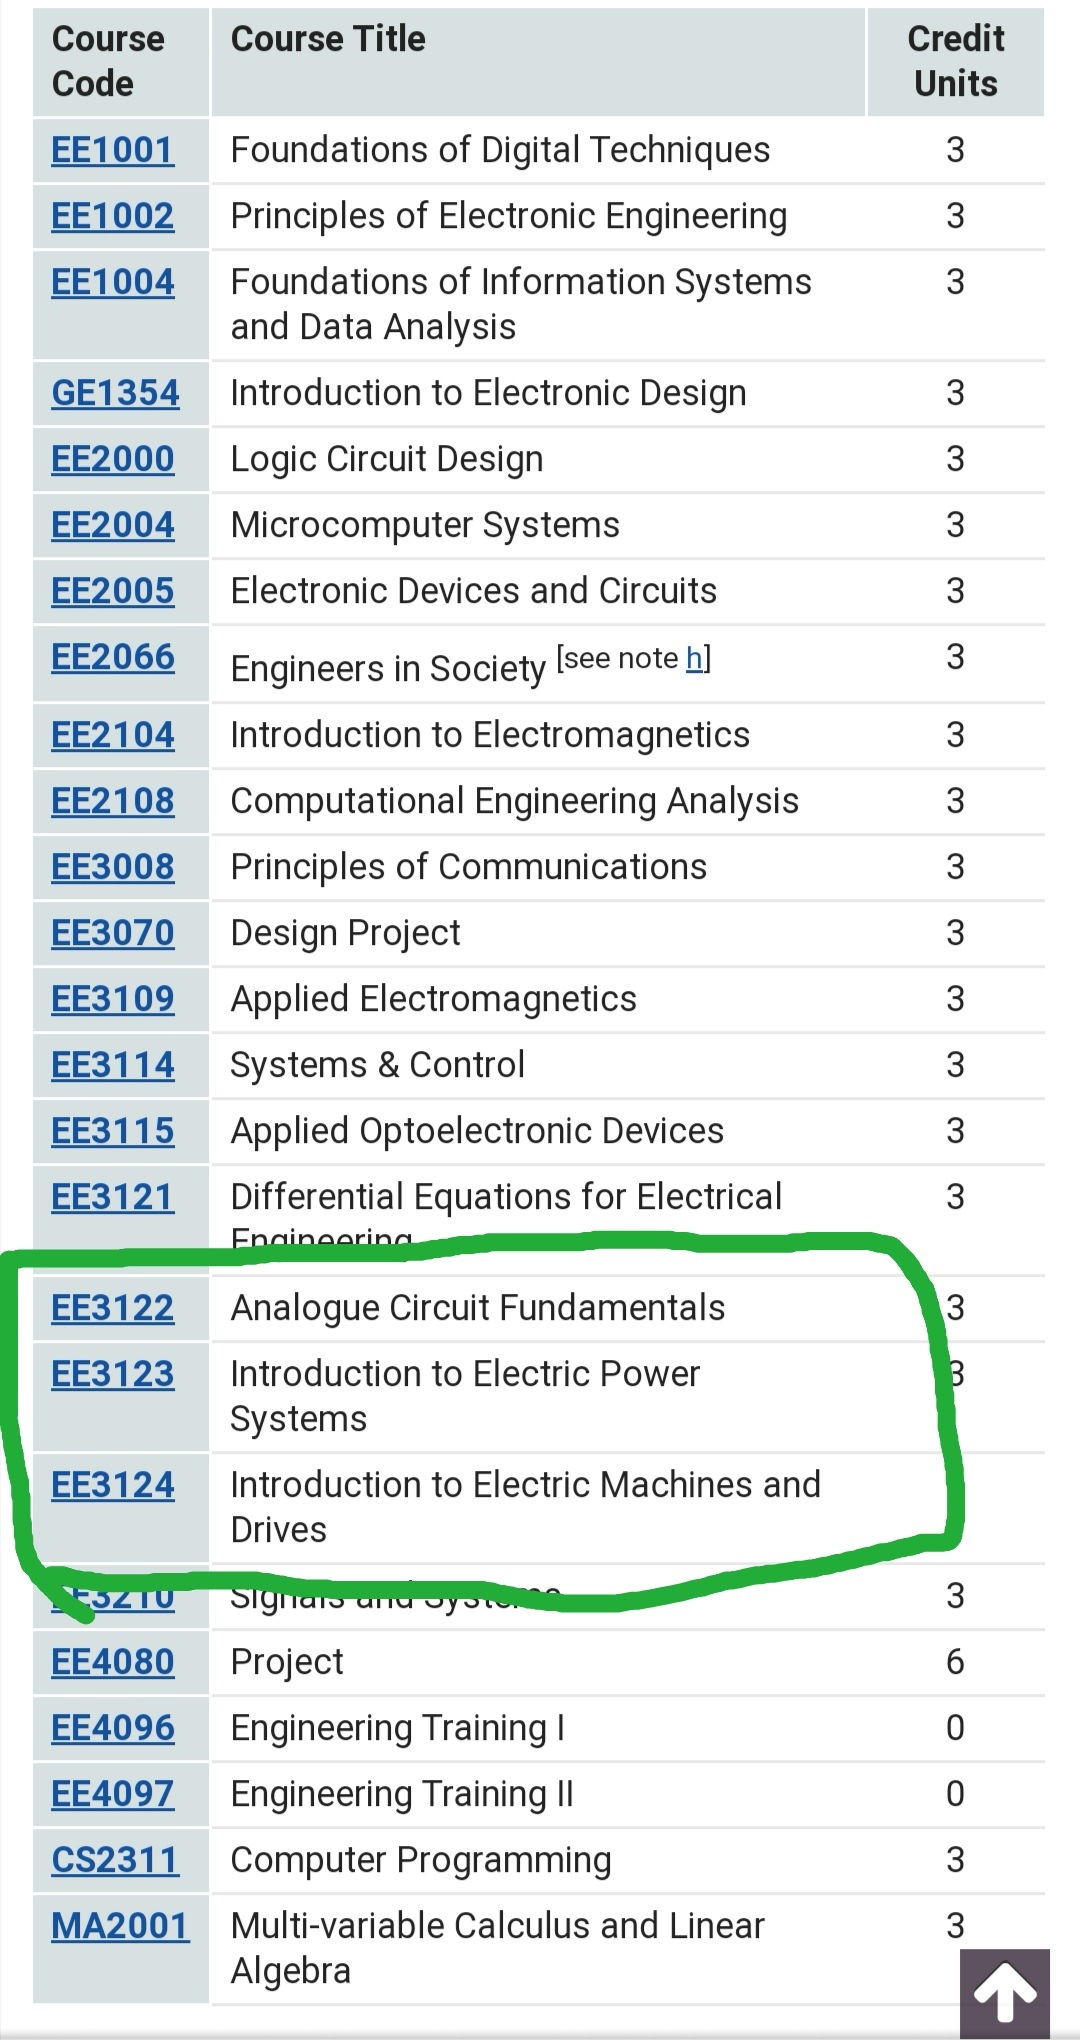Click the scroll-to-top arrow icon
The width and height of the screenshot is (1080, 2040).
point(1004,1992)
